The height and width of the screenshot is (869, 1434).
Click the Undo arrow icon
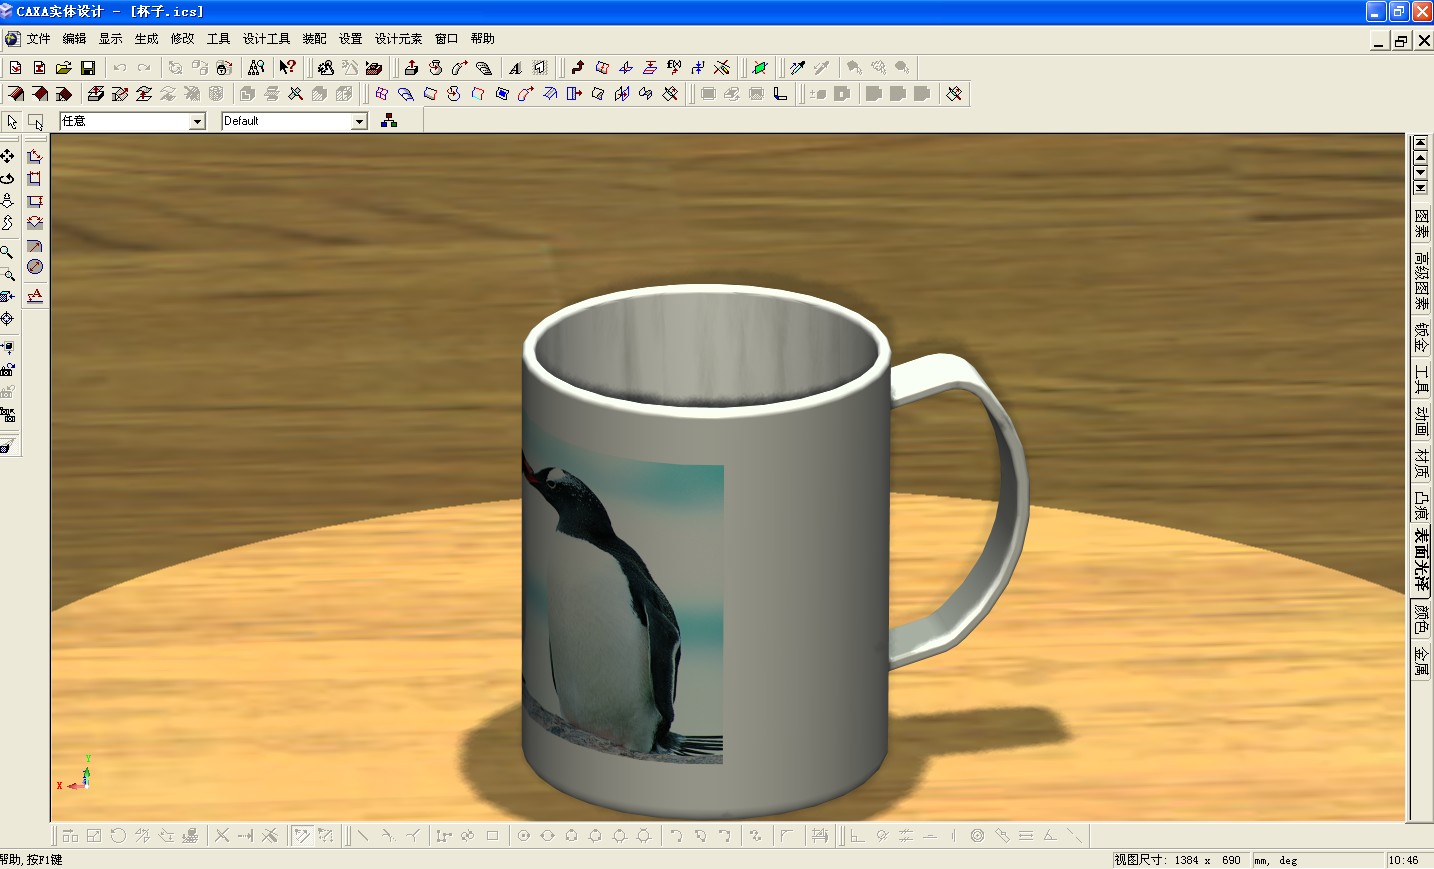click(x=120, y=68)
